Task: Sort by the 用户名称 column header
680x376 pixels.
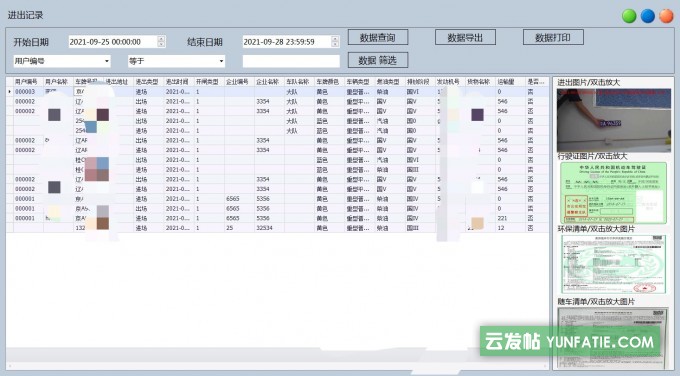Action: coord(58,82)
